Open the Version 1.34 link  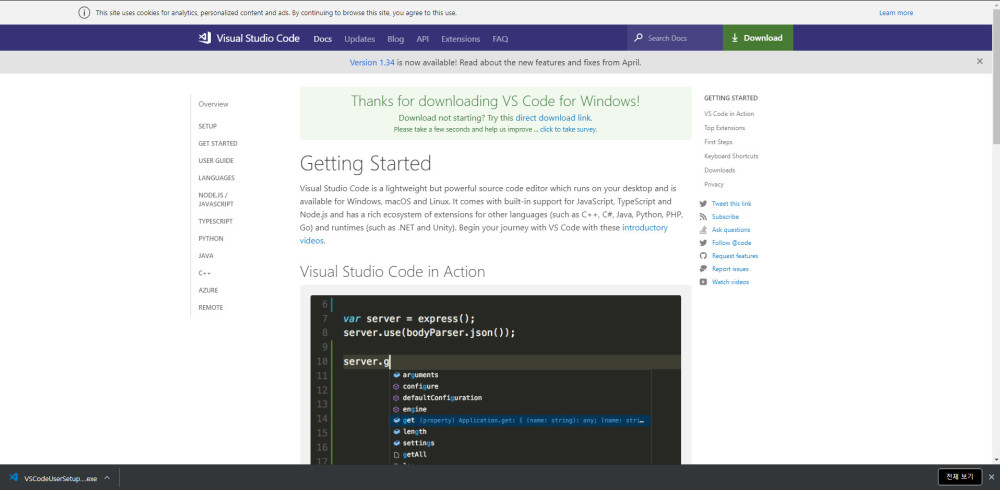(x=372, y=63)
